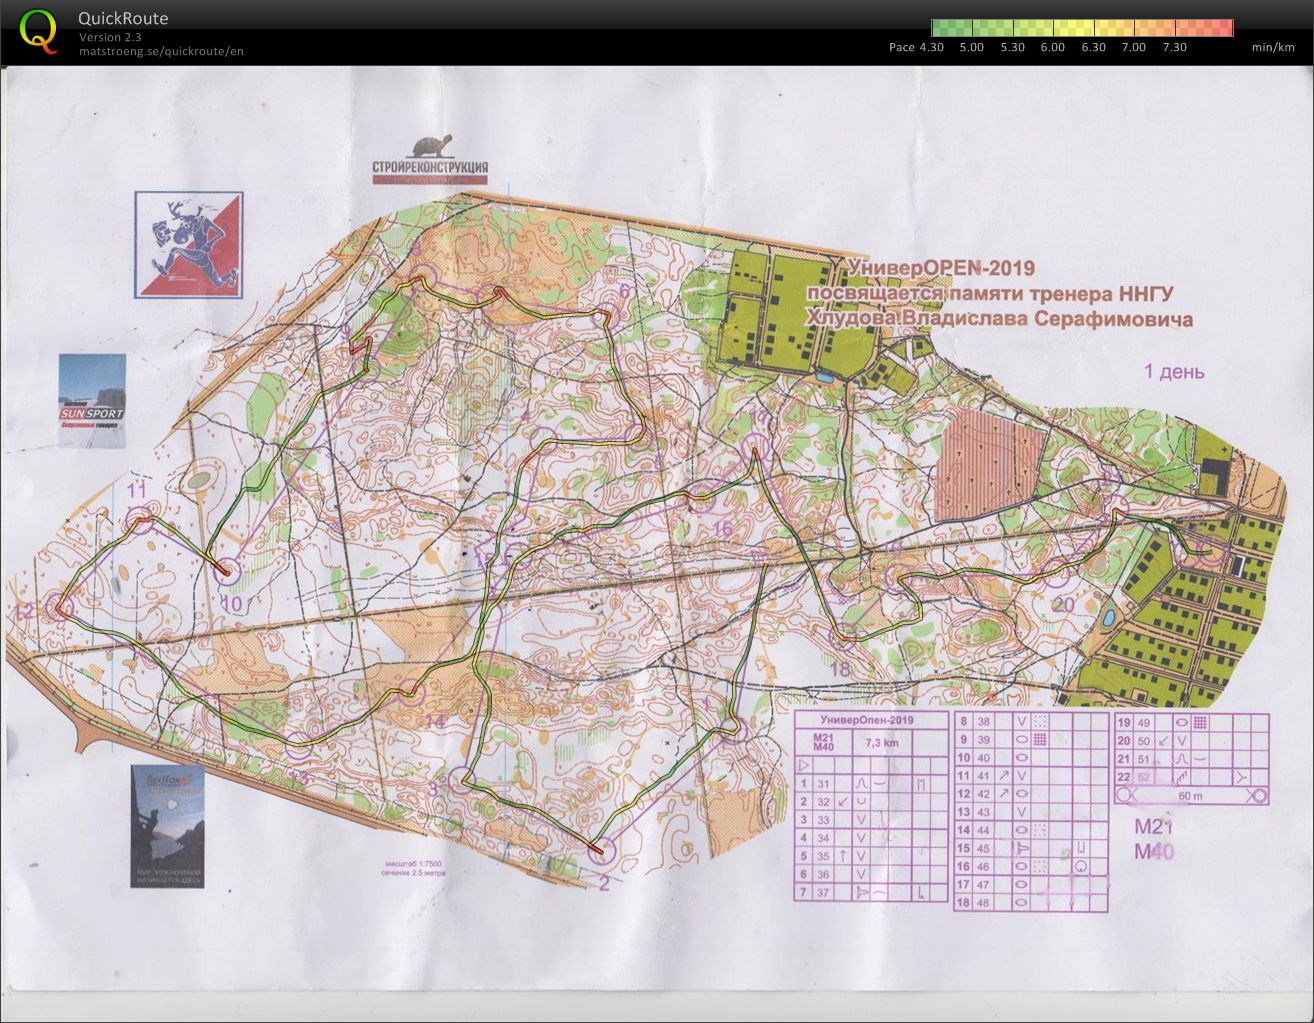
Task: Click the УниверOPEN-2019 map title text
Action: [x=940, y=268]
